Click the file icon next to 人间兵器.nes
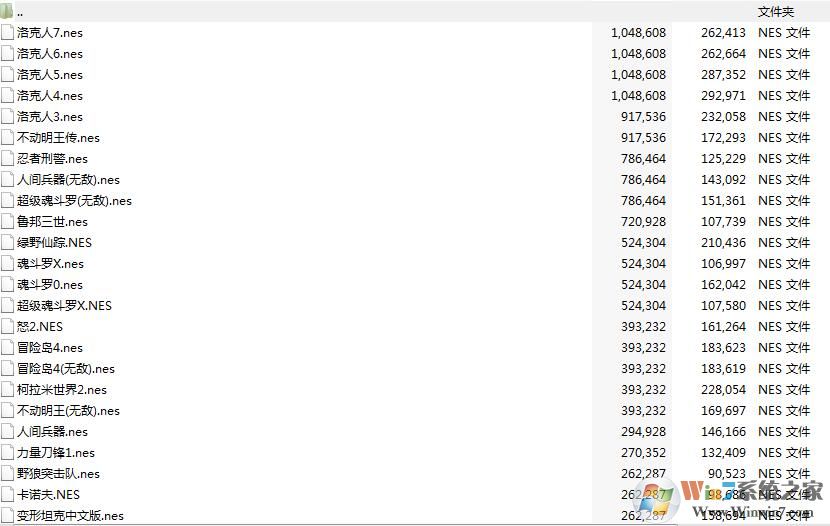 pos(7,431)
